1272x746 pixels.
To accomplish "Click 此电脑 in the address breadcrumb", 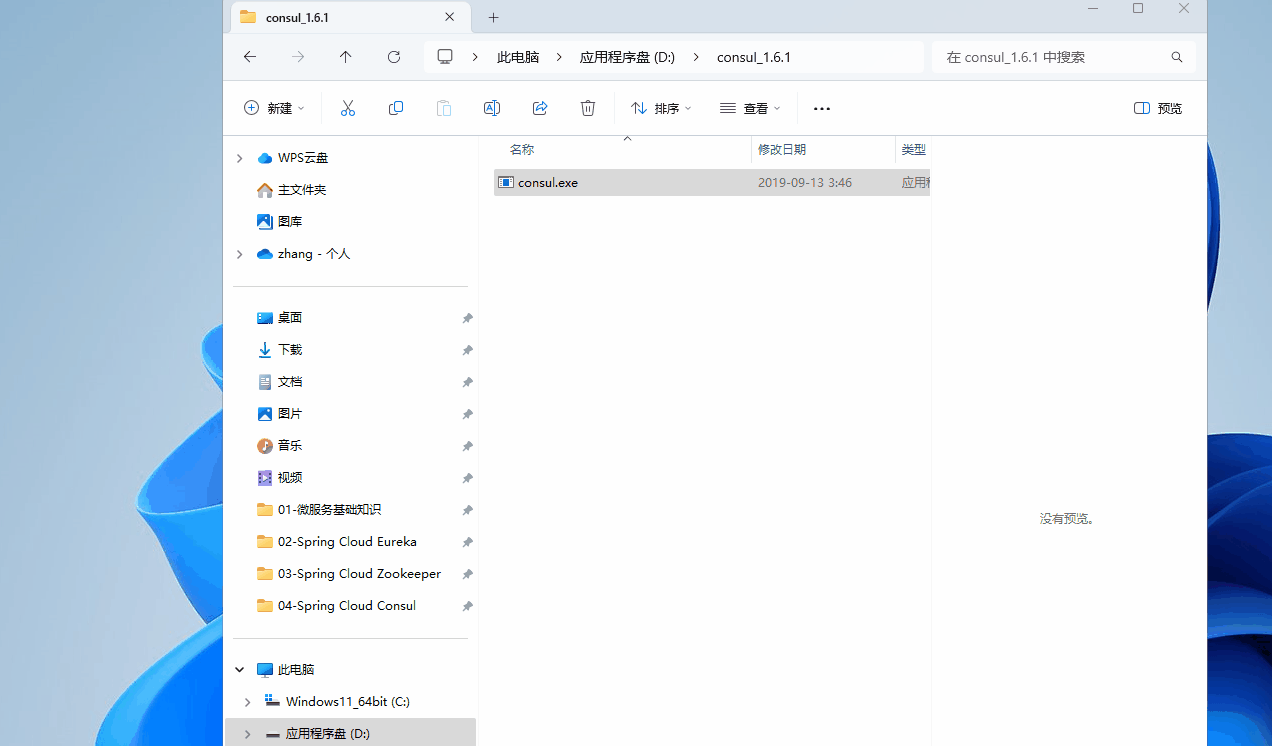I will click(518, 57).
